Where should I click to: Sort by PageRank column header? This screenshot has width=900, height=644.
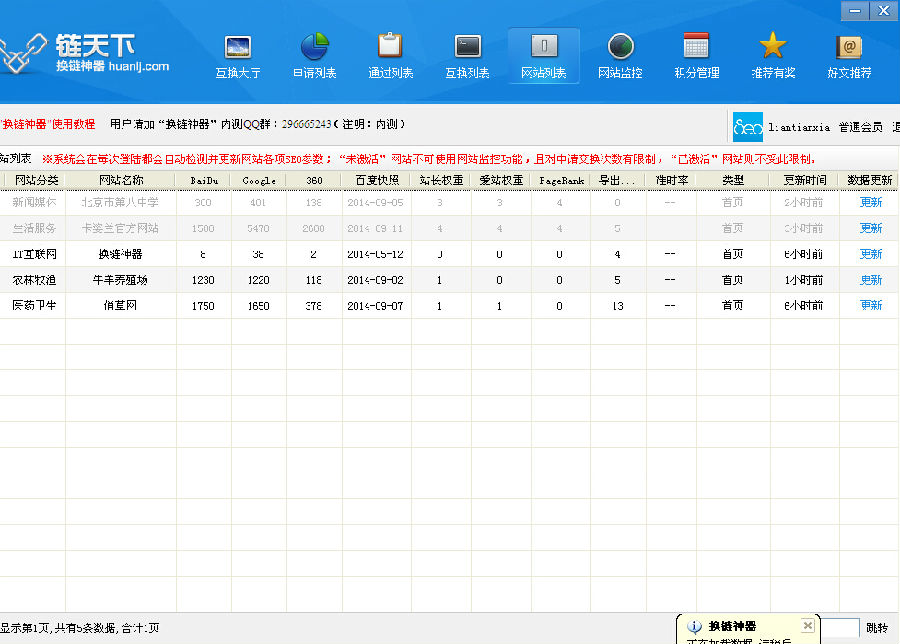click(561, 180)
